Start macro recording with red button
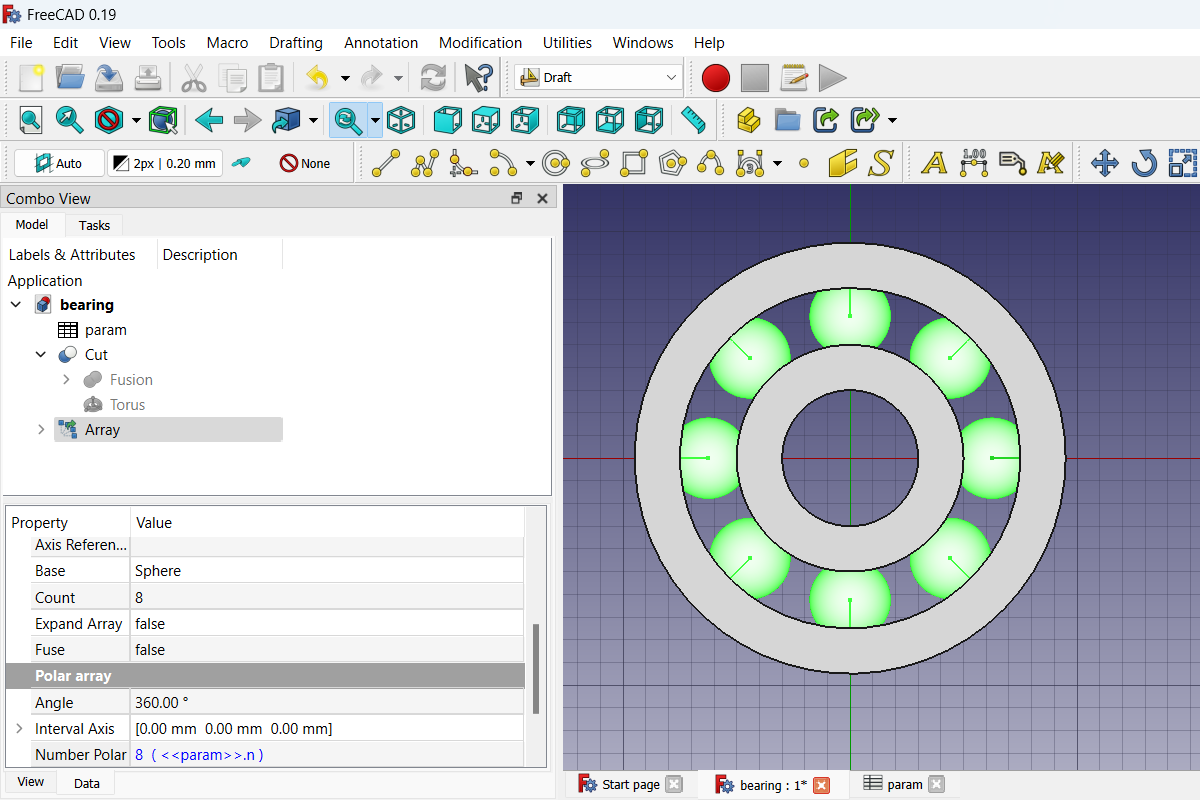Viewport: 1200px width, 800px height. click(716, 77)
